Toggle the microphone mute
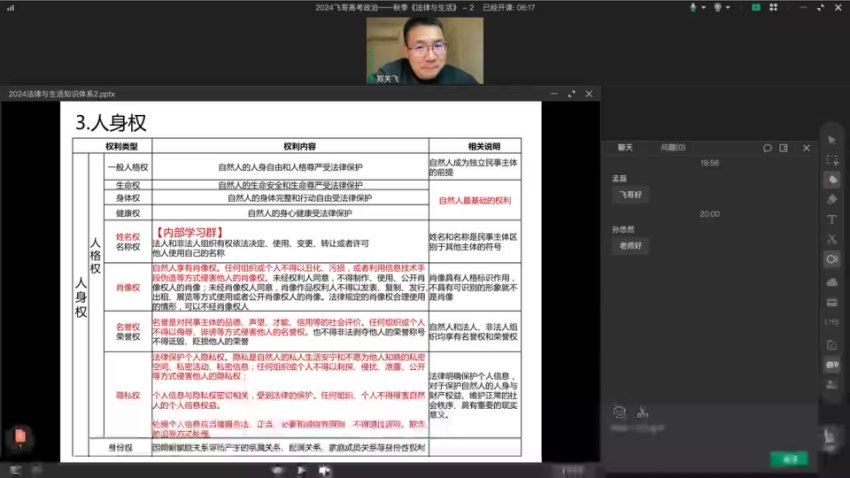The height and width of the screenshot is (478, 850). [x=693, y=7]
